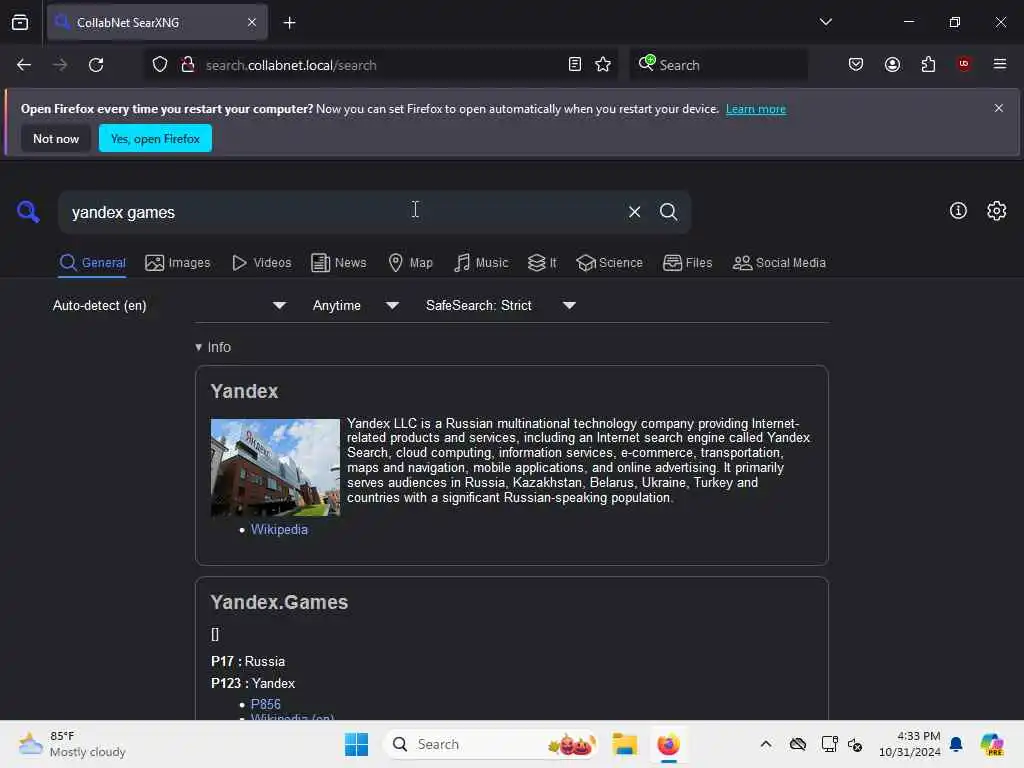The width and height of the screenshot is (1024, 768).
Task: Reload the current page
Action: coord(96,65)
